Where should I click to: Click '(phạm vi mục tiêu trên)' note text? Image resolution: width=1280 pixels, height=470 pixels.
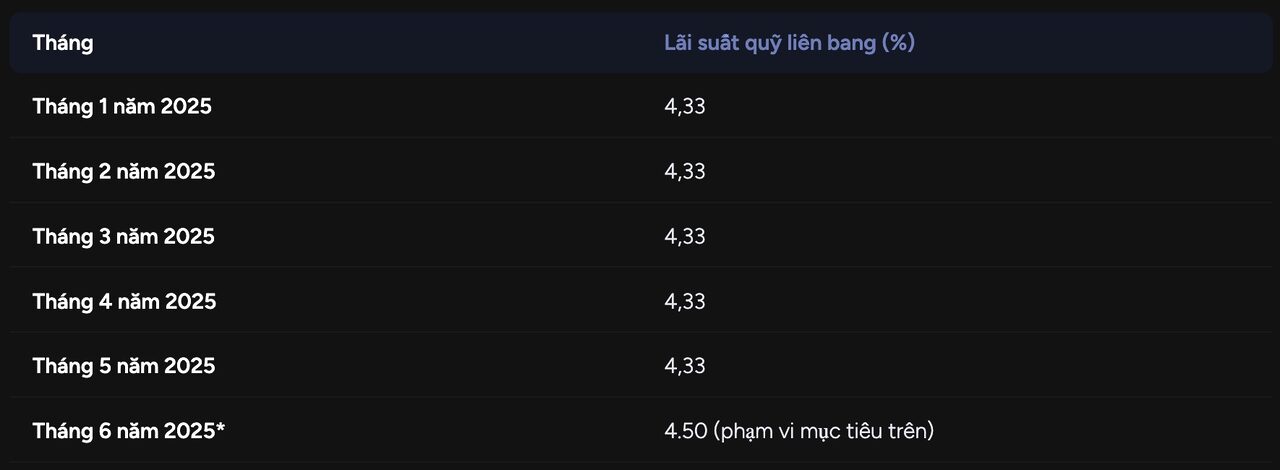[x=825, y=431]
